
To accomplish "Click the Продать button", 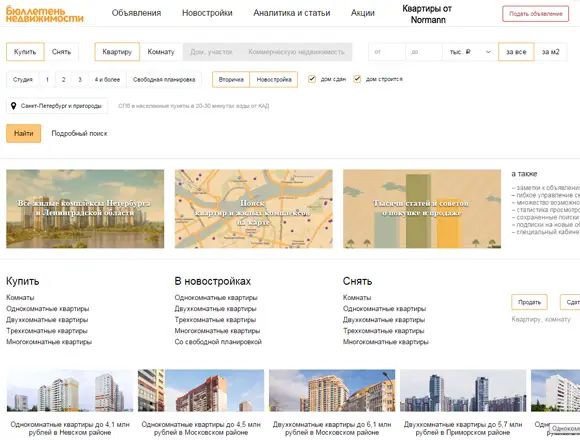I will [x=529, y=302].
